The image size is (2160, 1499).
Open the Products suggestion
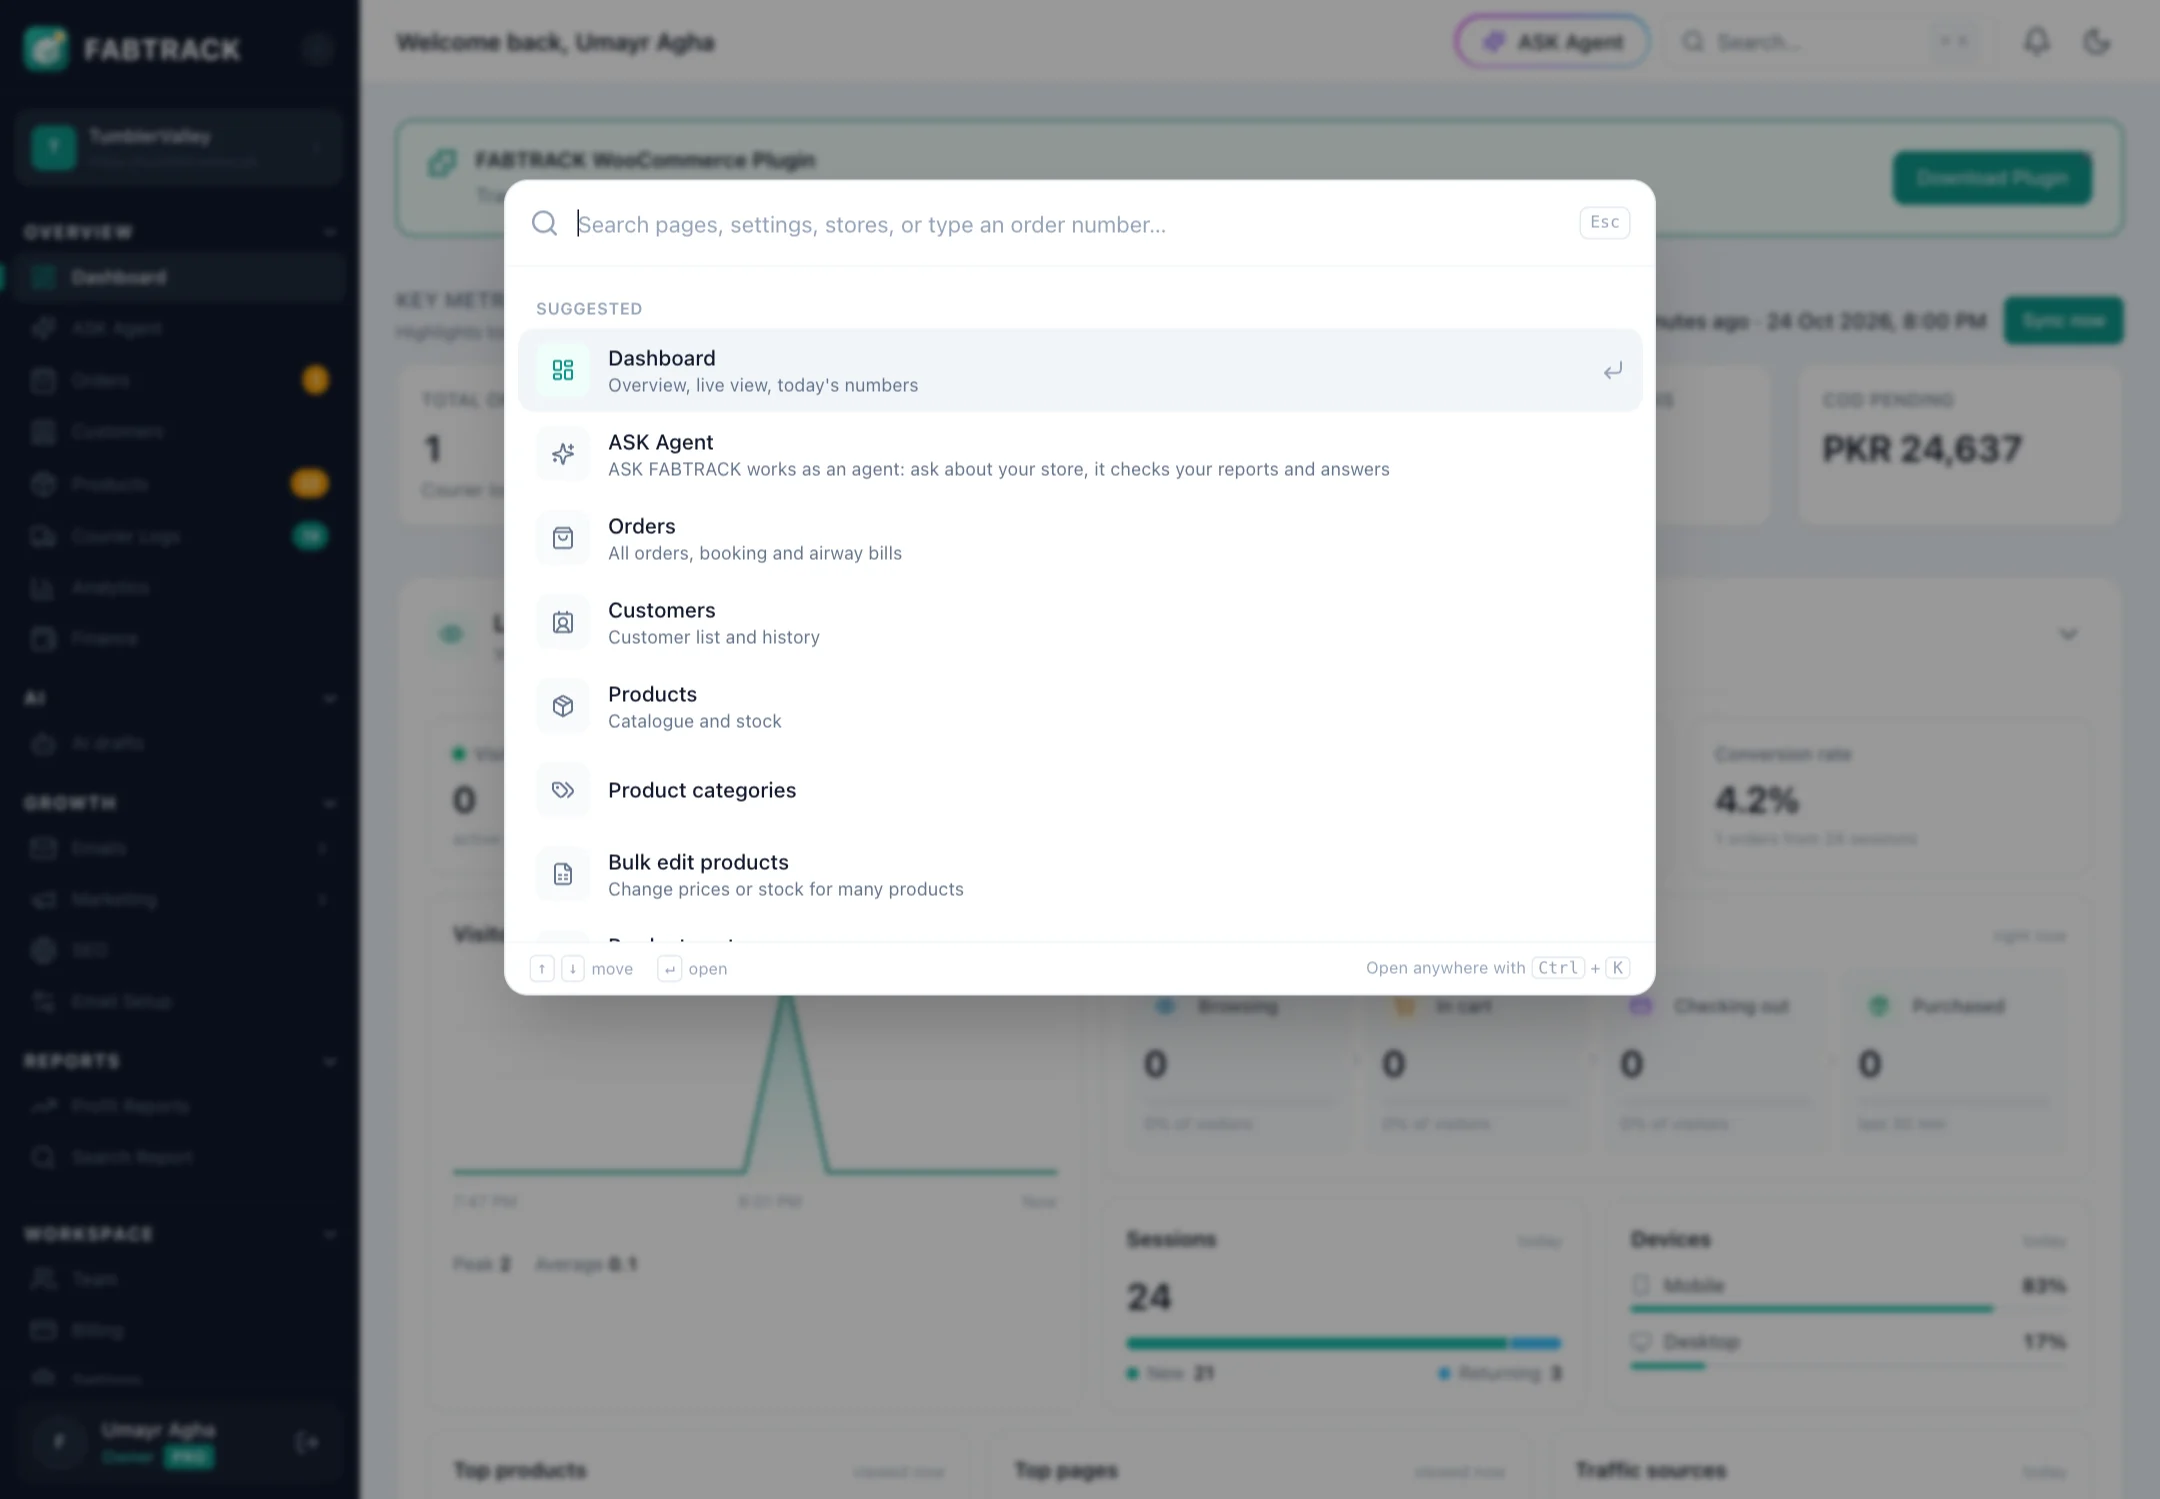tap(1080, 706)
